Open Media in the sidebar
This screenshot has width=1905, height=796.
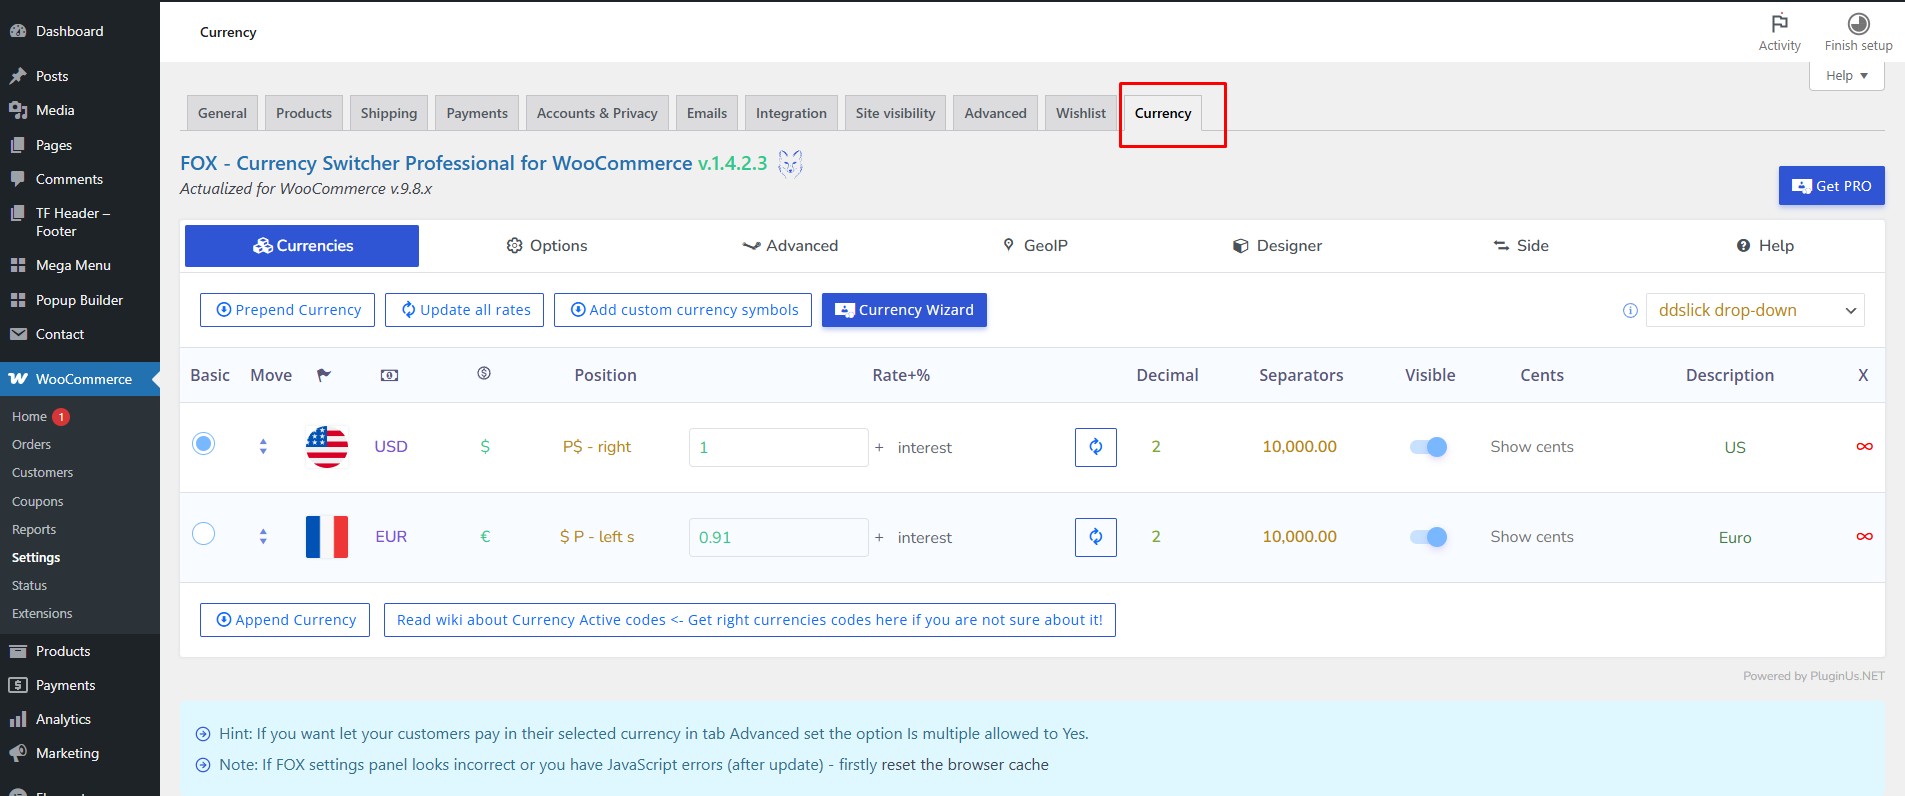pyautogui.click(x=55, y=110)
